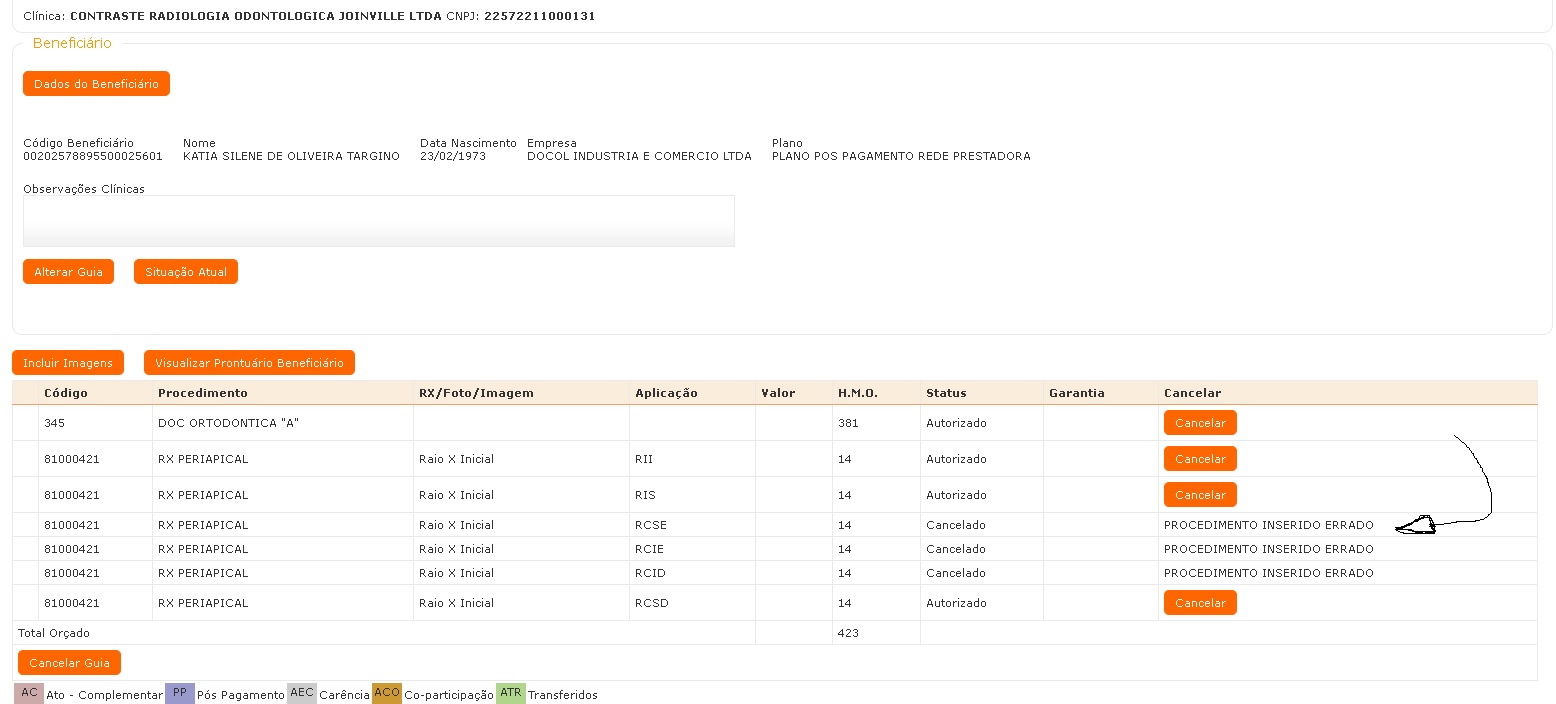Cancel the RX Periapical RIS procedure

pos(1200,495)
